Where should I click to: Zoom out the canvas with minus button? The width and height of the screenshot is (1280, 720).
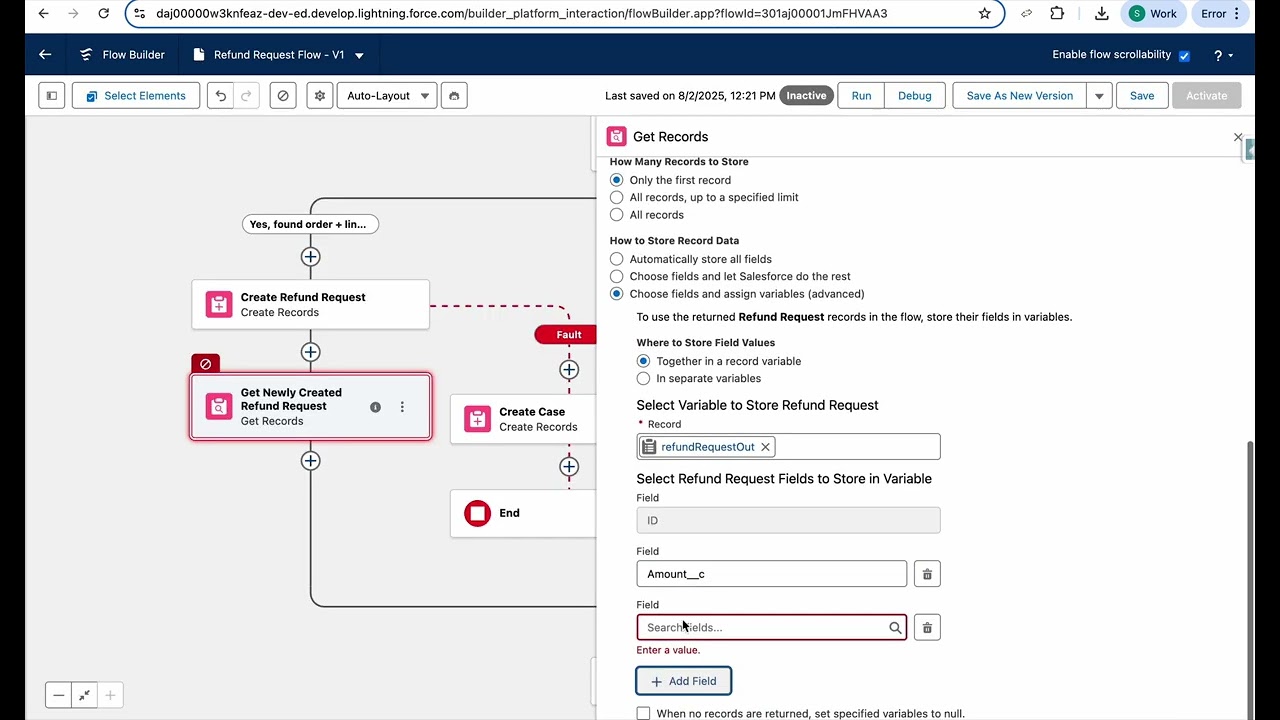[59, 696]
